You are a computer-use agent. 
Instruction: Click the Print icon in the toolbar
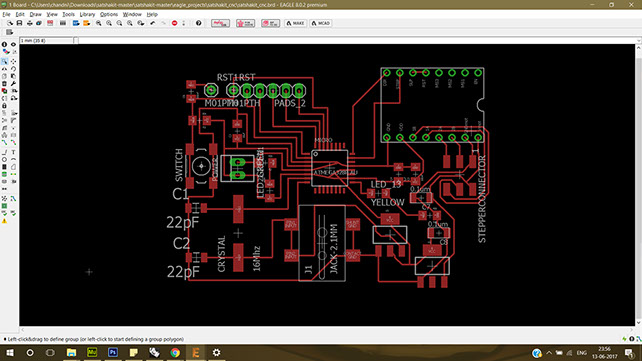pyautogui.click(x=29, y=23)
